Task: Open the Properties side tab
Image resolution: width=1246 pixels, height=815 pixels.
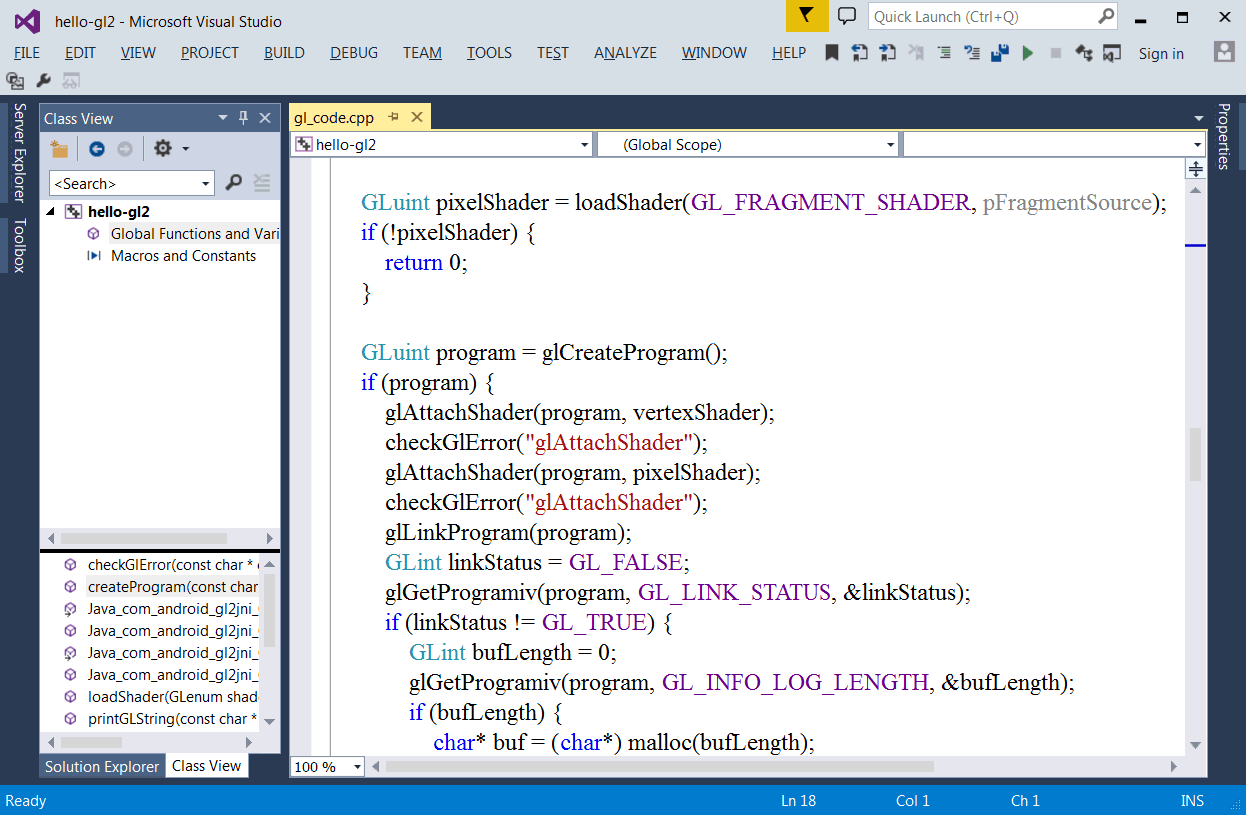Action: pyautogui.click(x=1223, y=135)
